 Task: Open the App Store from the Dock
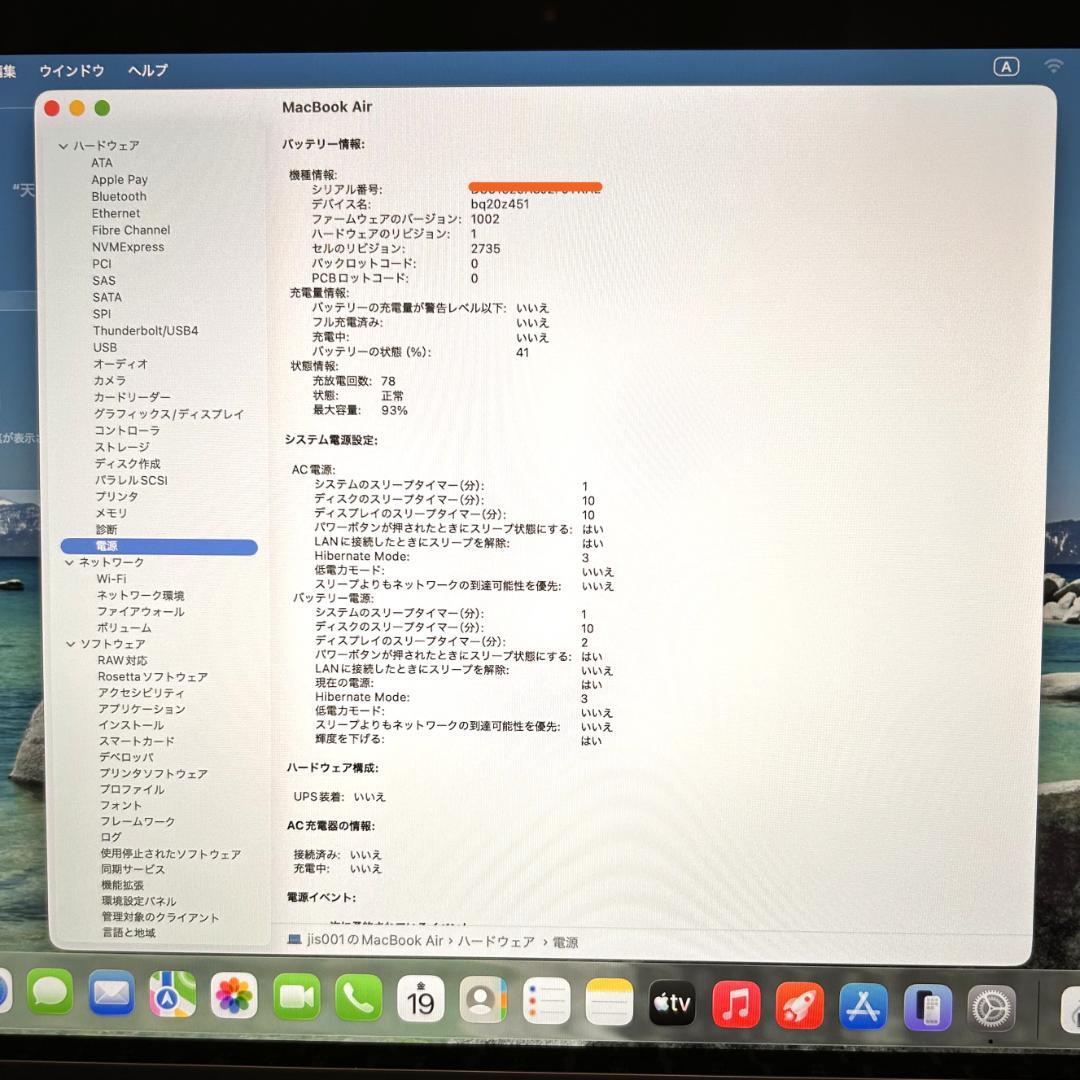click(x=862, y=1006)
